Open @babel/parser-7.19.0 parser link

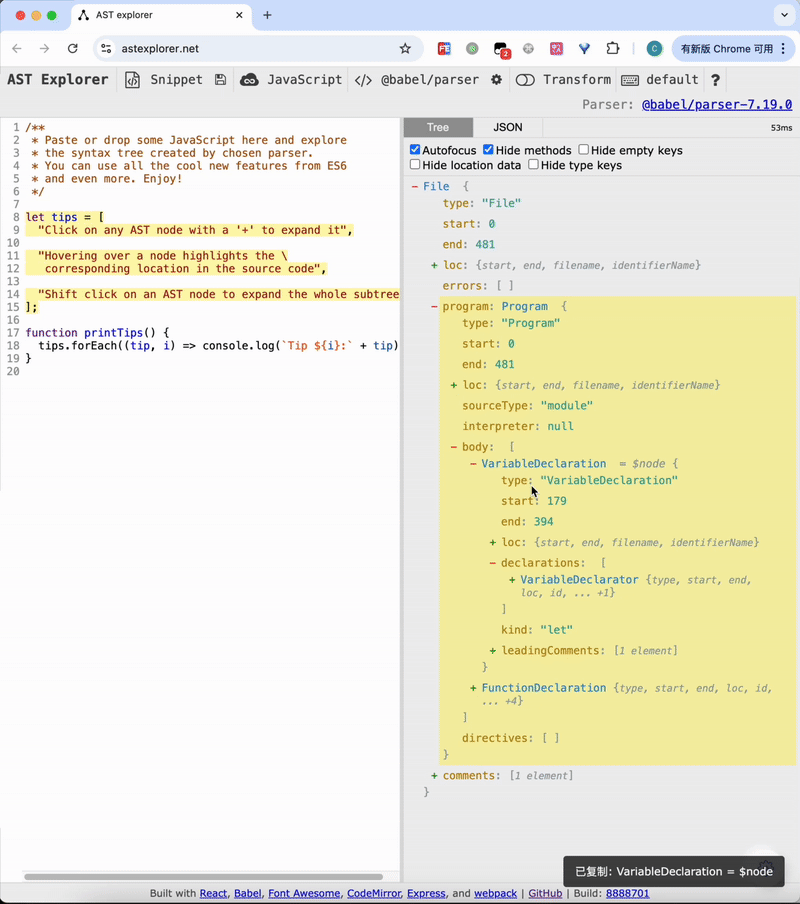(717, 104)
